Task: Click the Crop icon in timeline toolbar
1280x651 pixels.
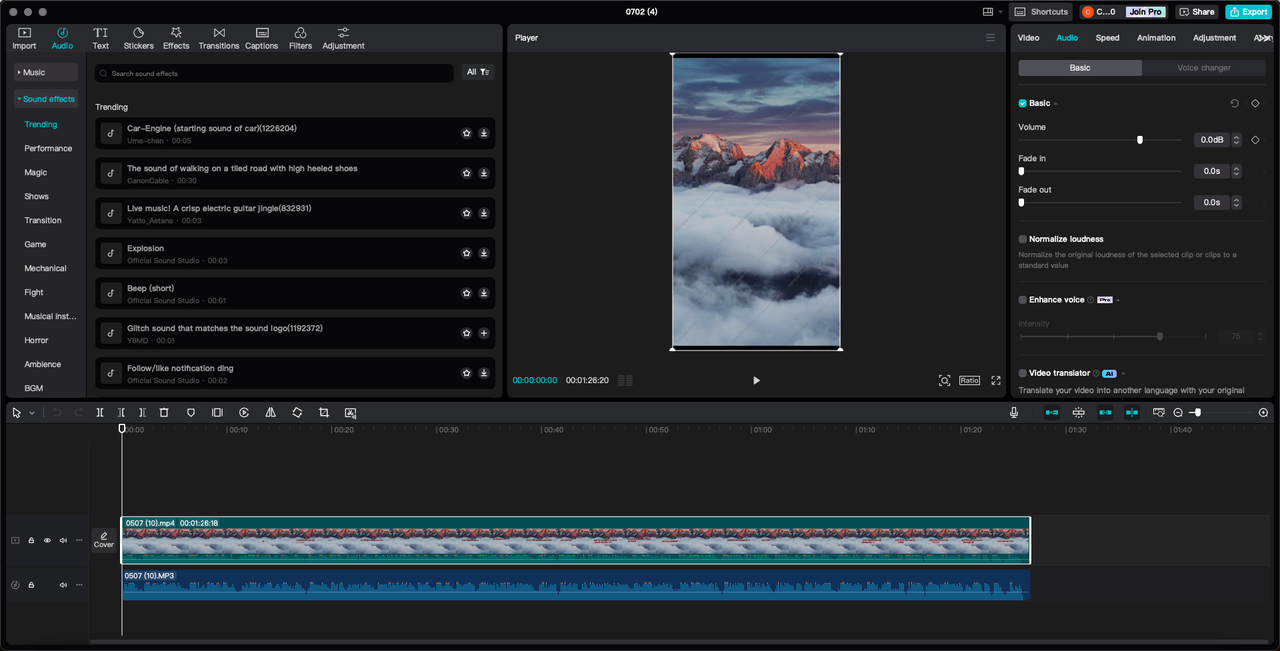Action: point(324,412)
